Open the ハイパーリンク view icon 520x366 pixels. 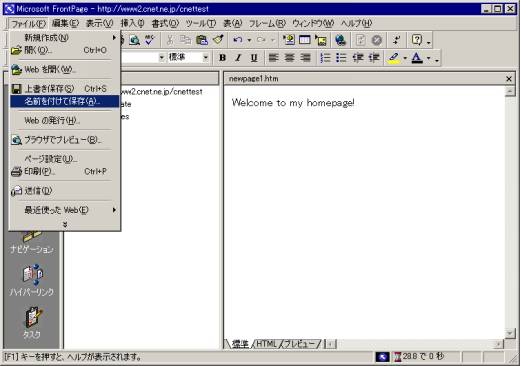[32, 281]
